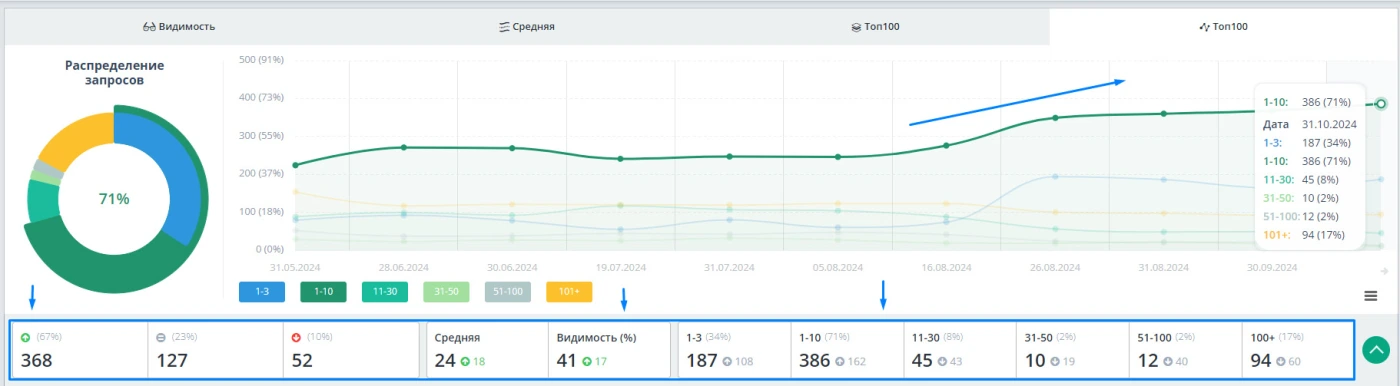Open the Видимость tab
This screenshot has width=1400, height=386.
pos(178,27)
